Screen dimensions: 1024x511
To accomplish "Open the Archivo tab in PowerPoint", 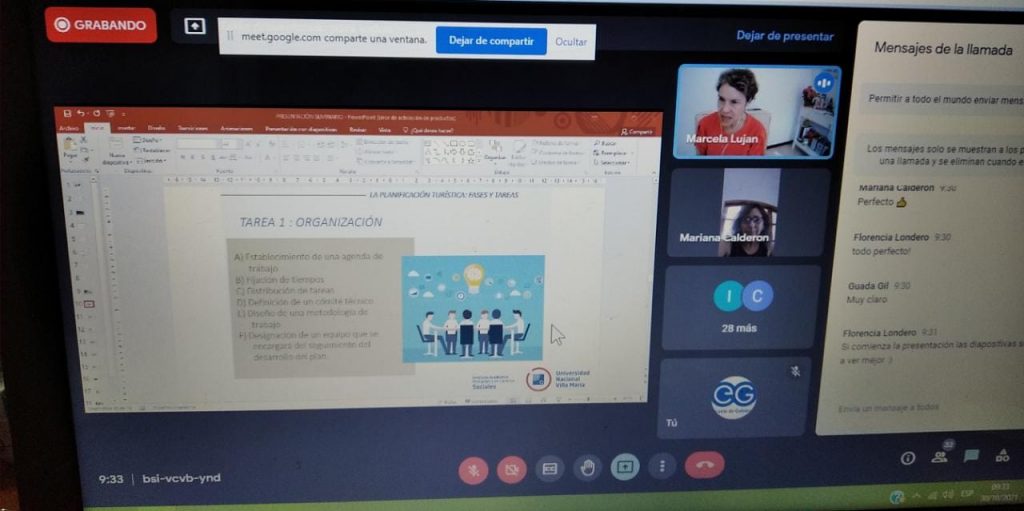I will 68,129.
